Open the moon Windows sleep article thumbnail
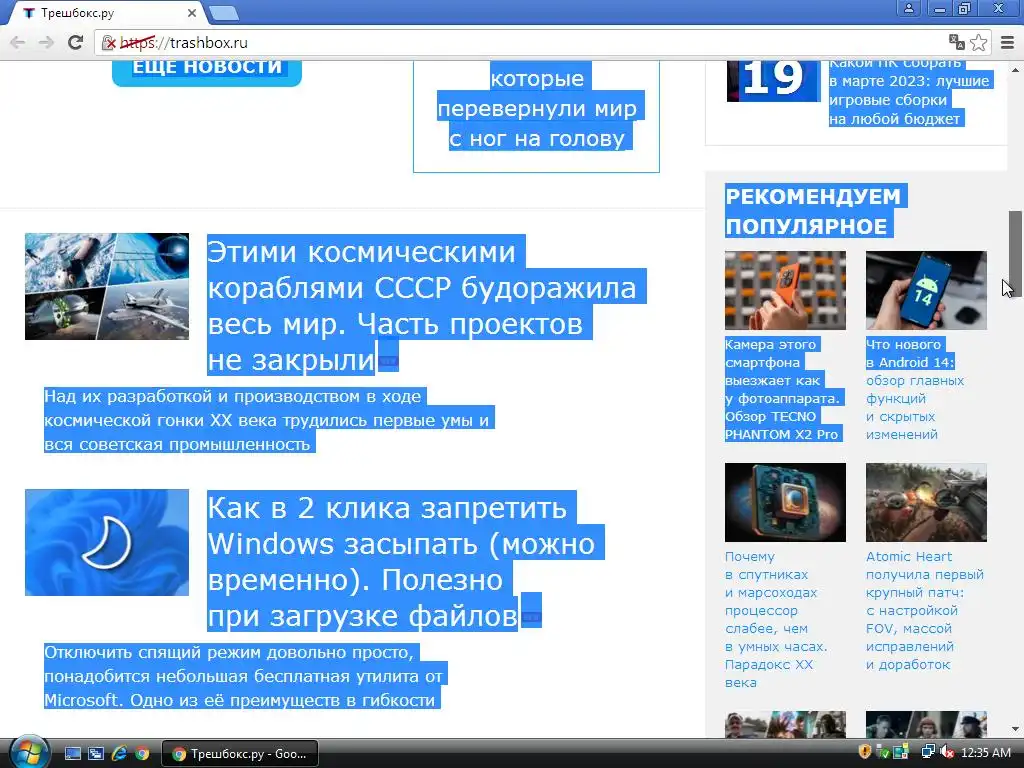This screenshot has height=768, width=1024. coord(107,542)
